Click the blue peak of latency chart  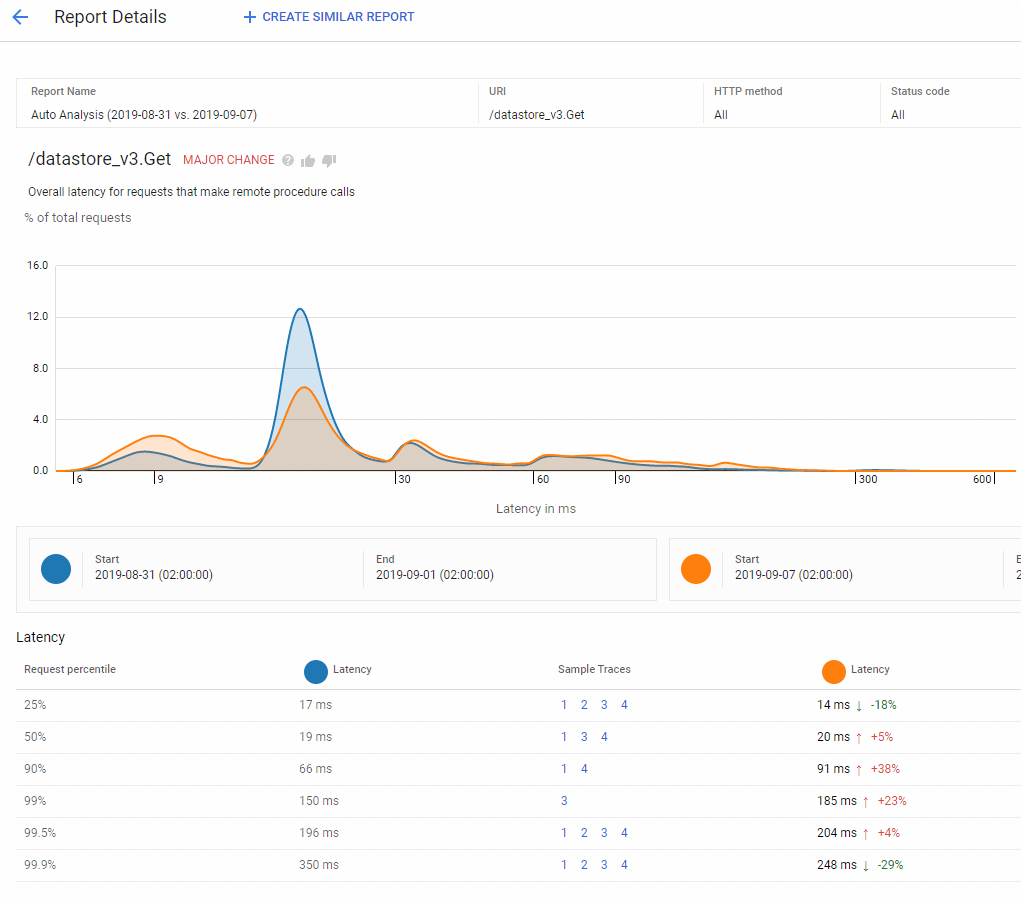tap(299, 310)
